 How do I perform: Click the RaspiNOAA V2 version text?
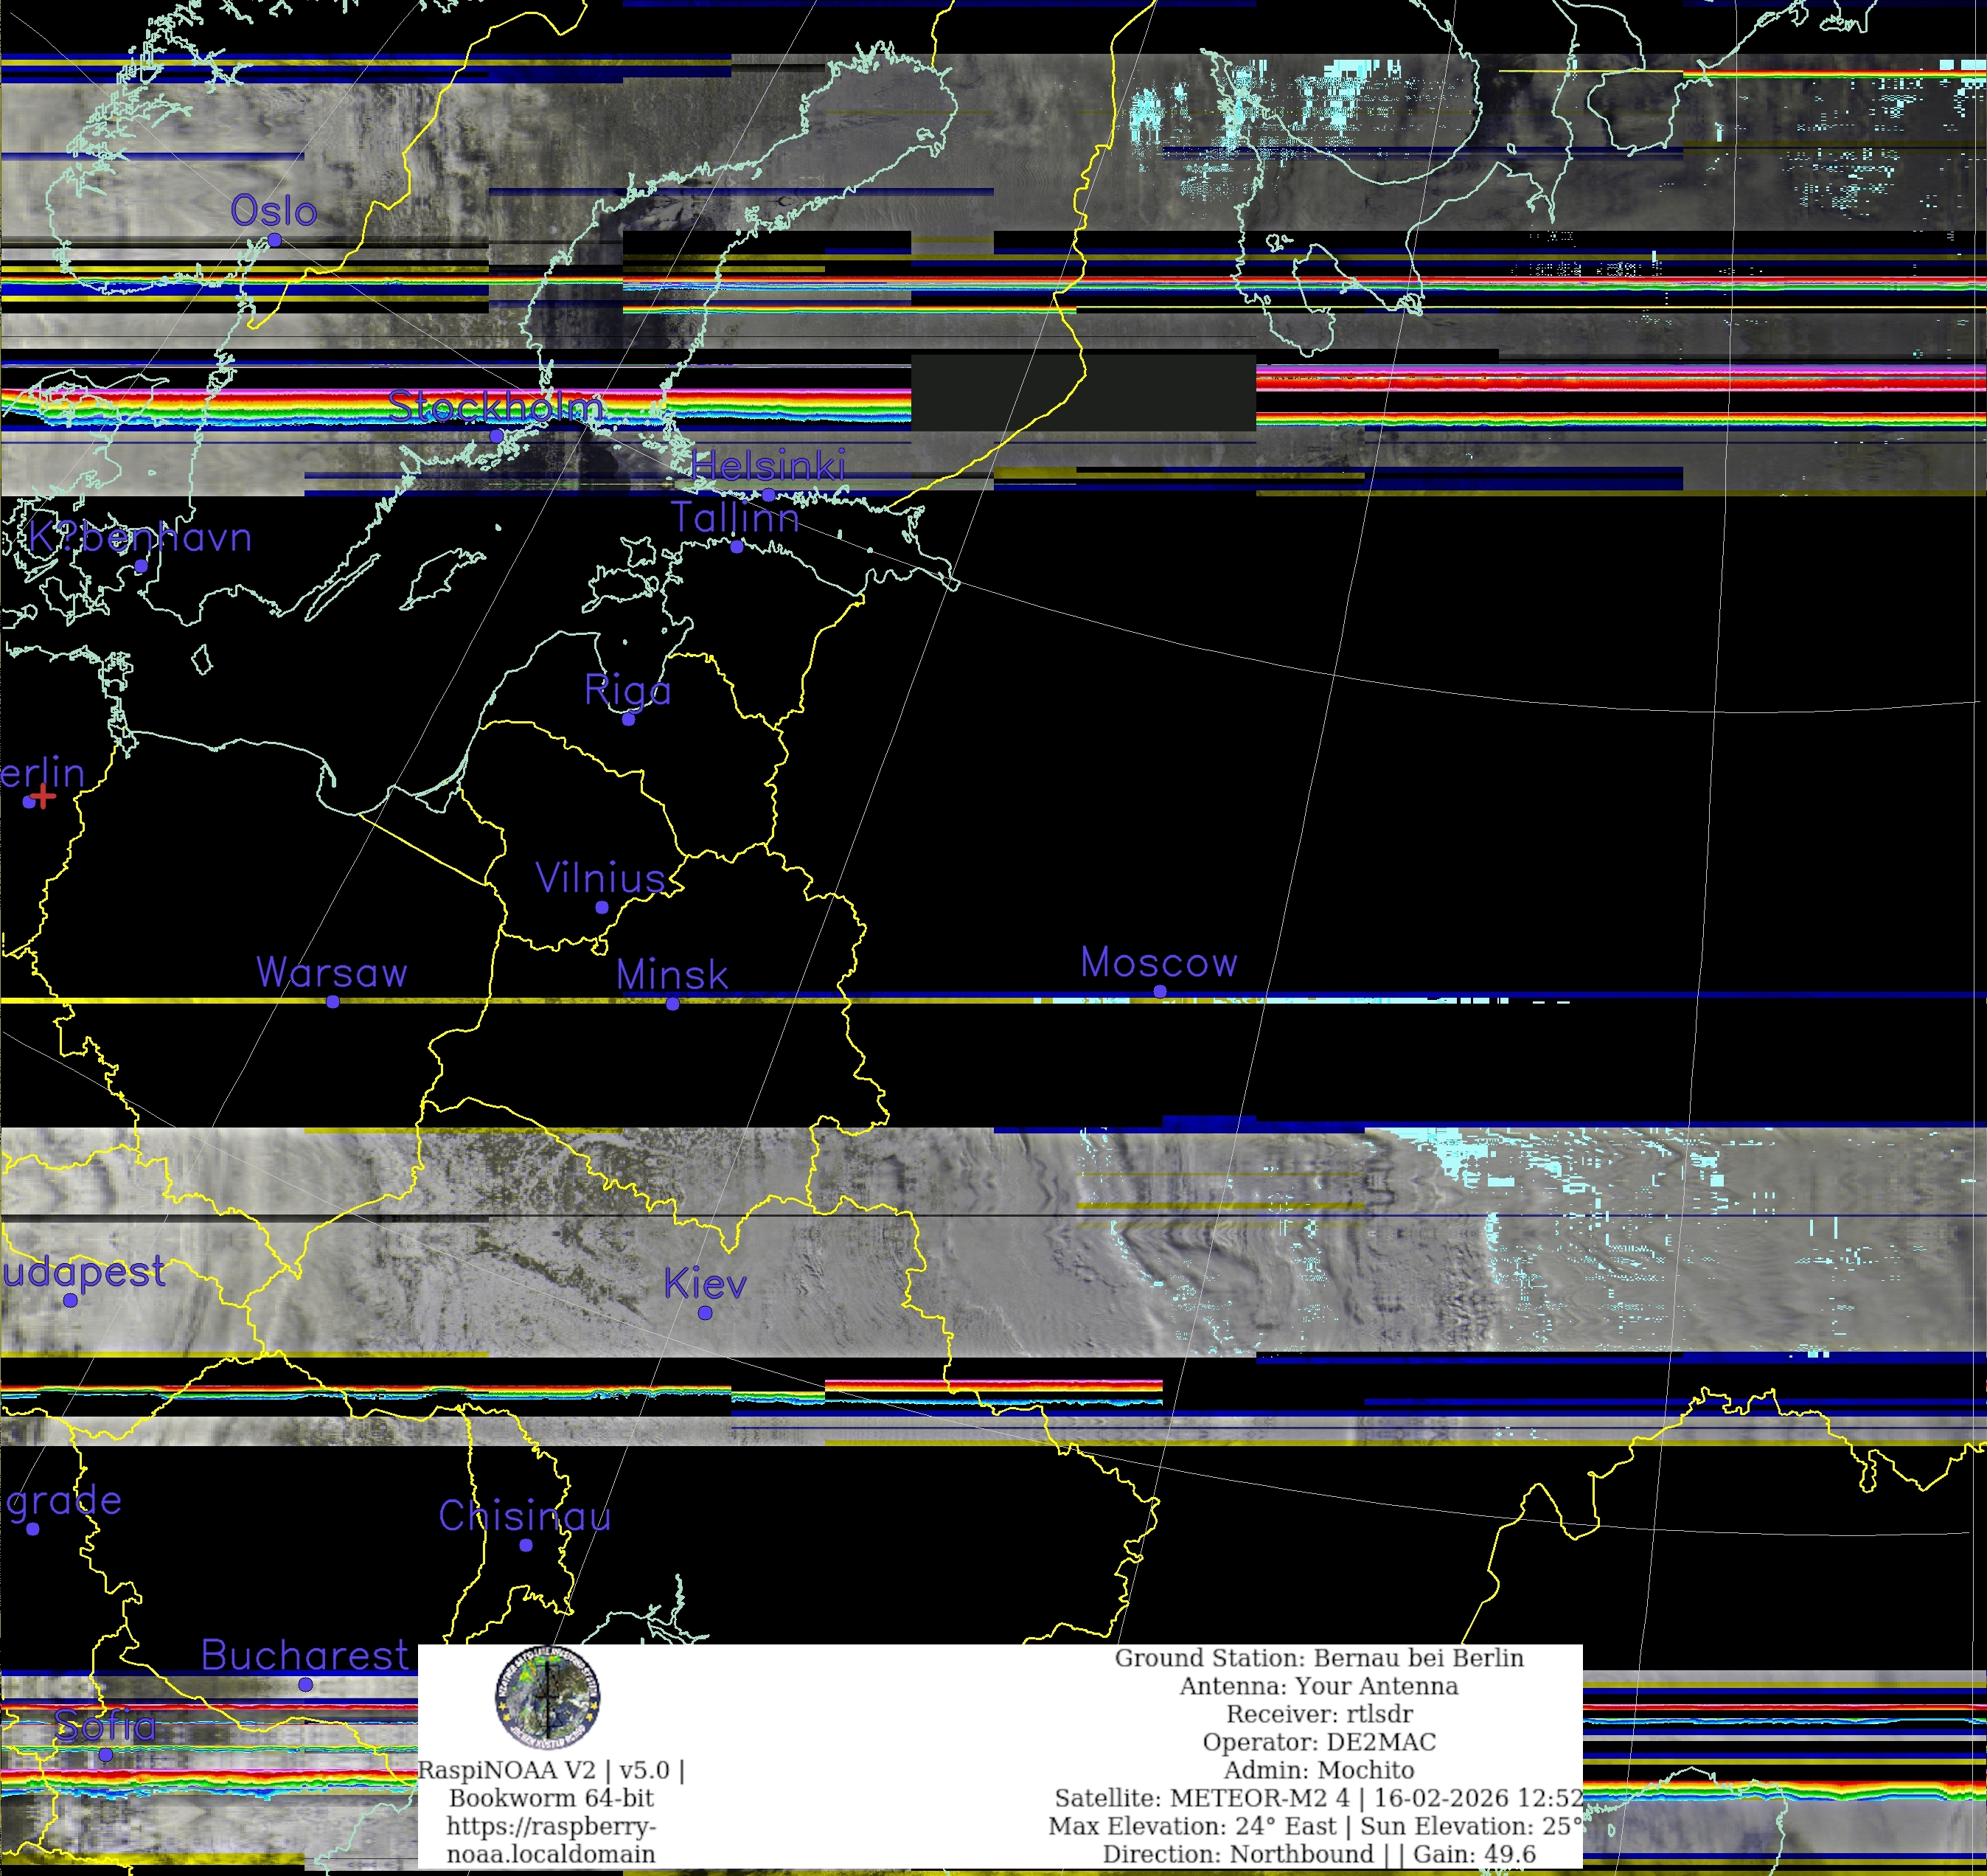(551, 1770)
